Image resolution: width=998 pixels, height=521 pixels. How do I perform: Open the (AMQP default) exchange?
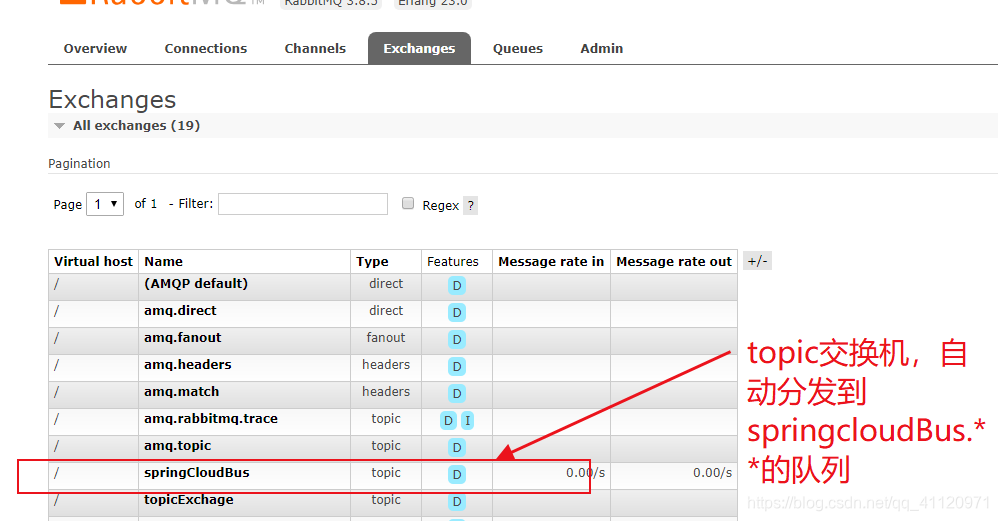point(196,284)
